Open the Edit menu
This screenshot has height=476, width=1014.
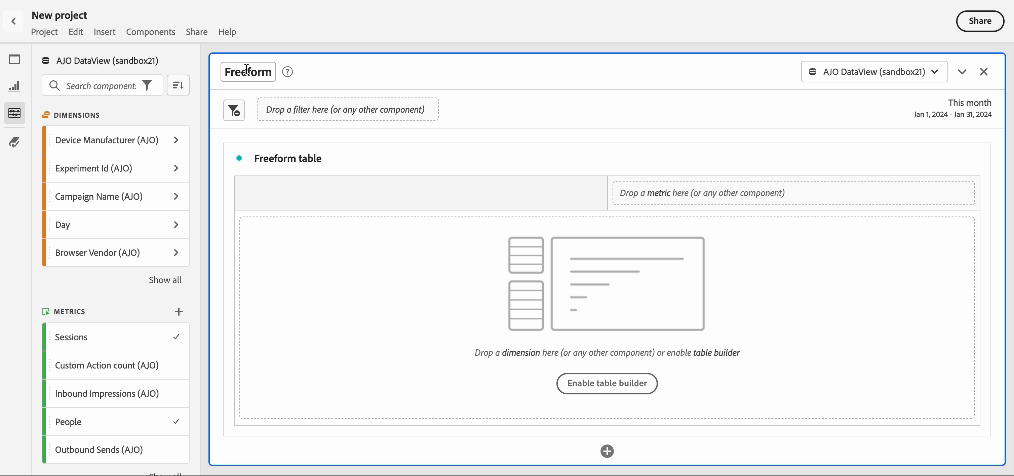click(x=76, y=32)
